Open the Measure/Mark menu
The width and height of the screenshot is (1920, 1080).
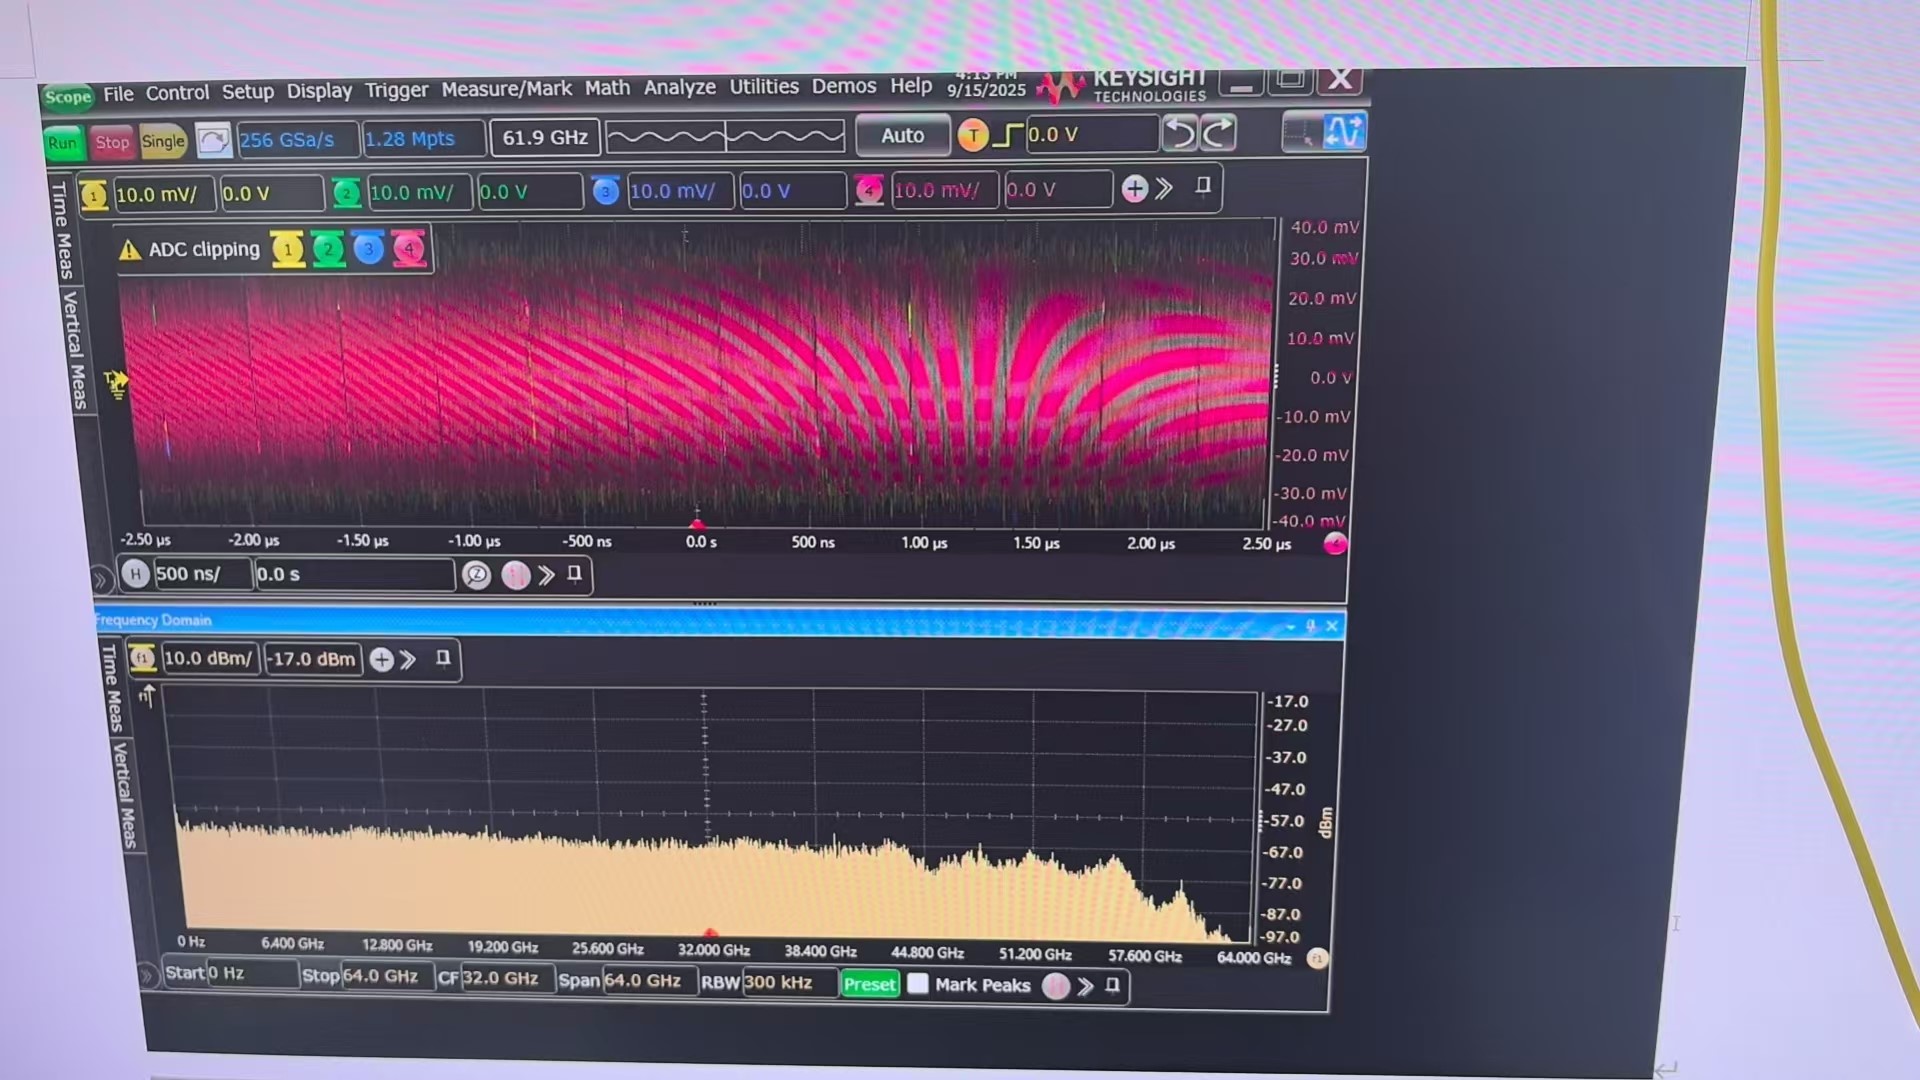pos(506,89)
